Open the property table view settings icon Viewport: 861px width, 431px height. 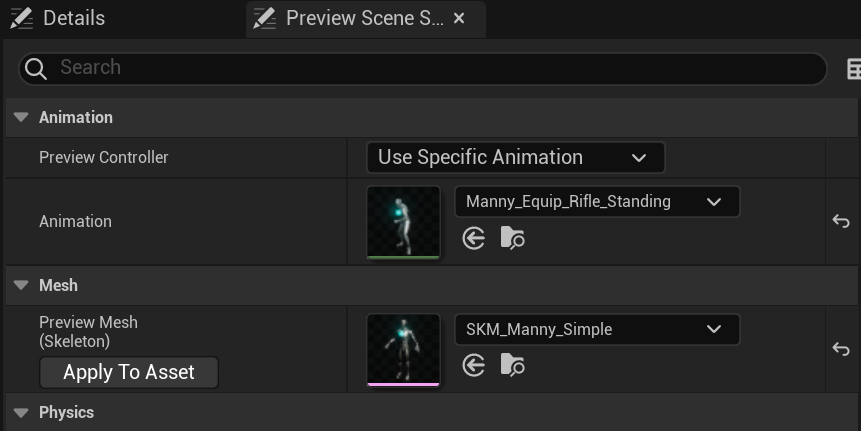[x=853, y=68]
